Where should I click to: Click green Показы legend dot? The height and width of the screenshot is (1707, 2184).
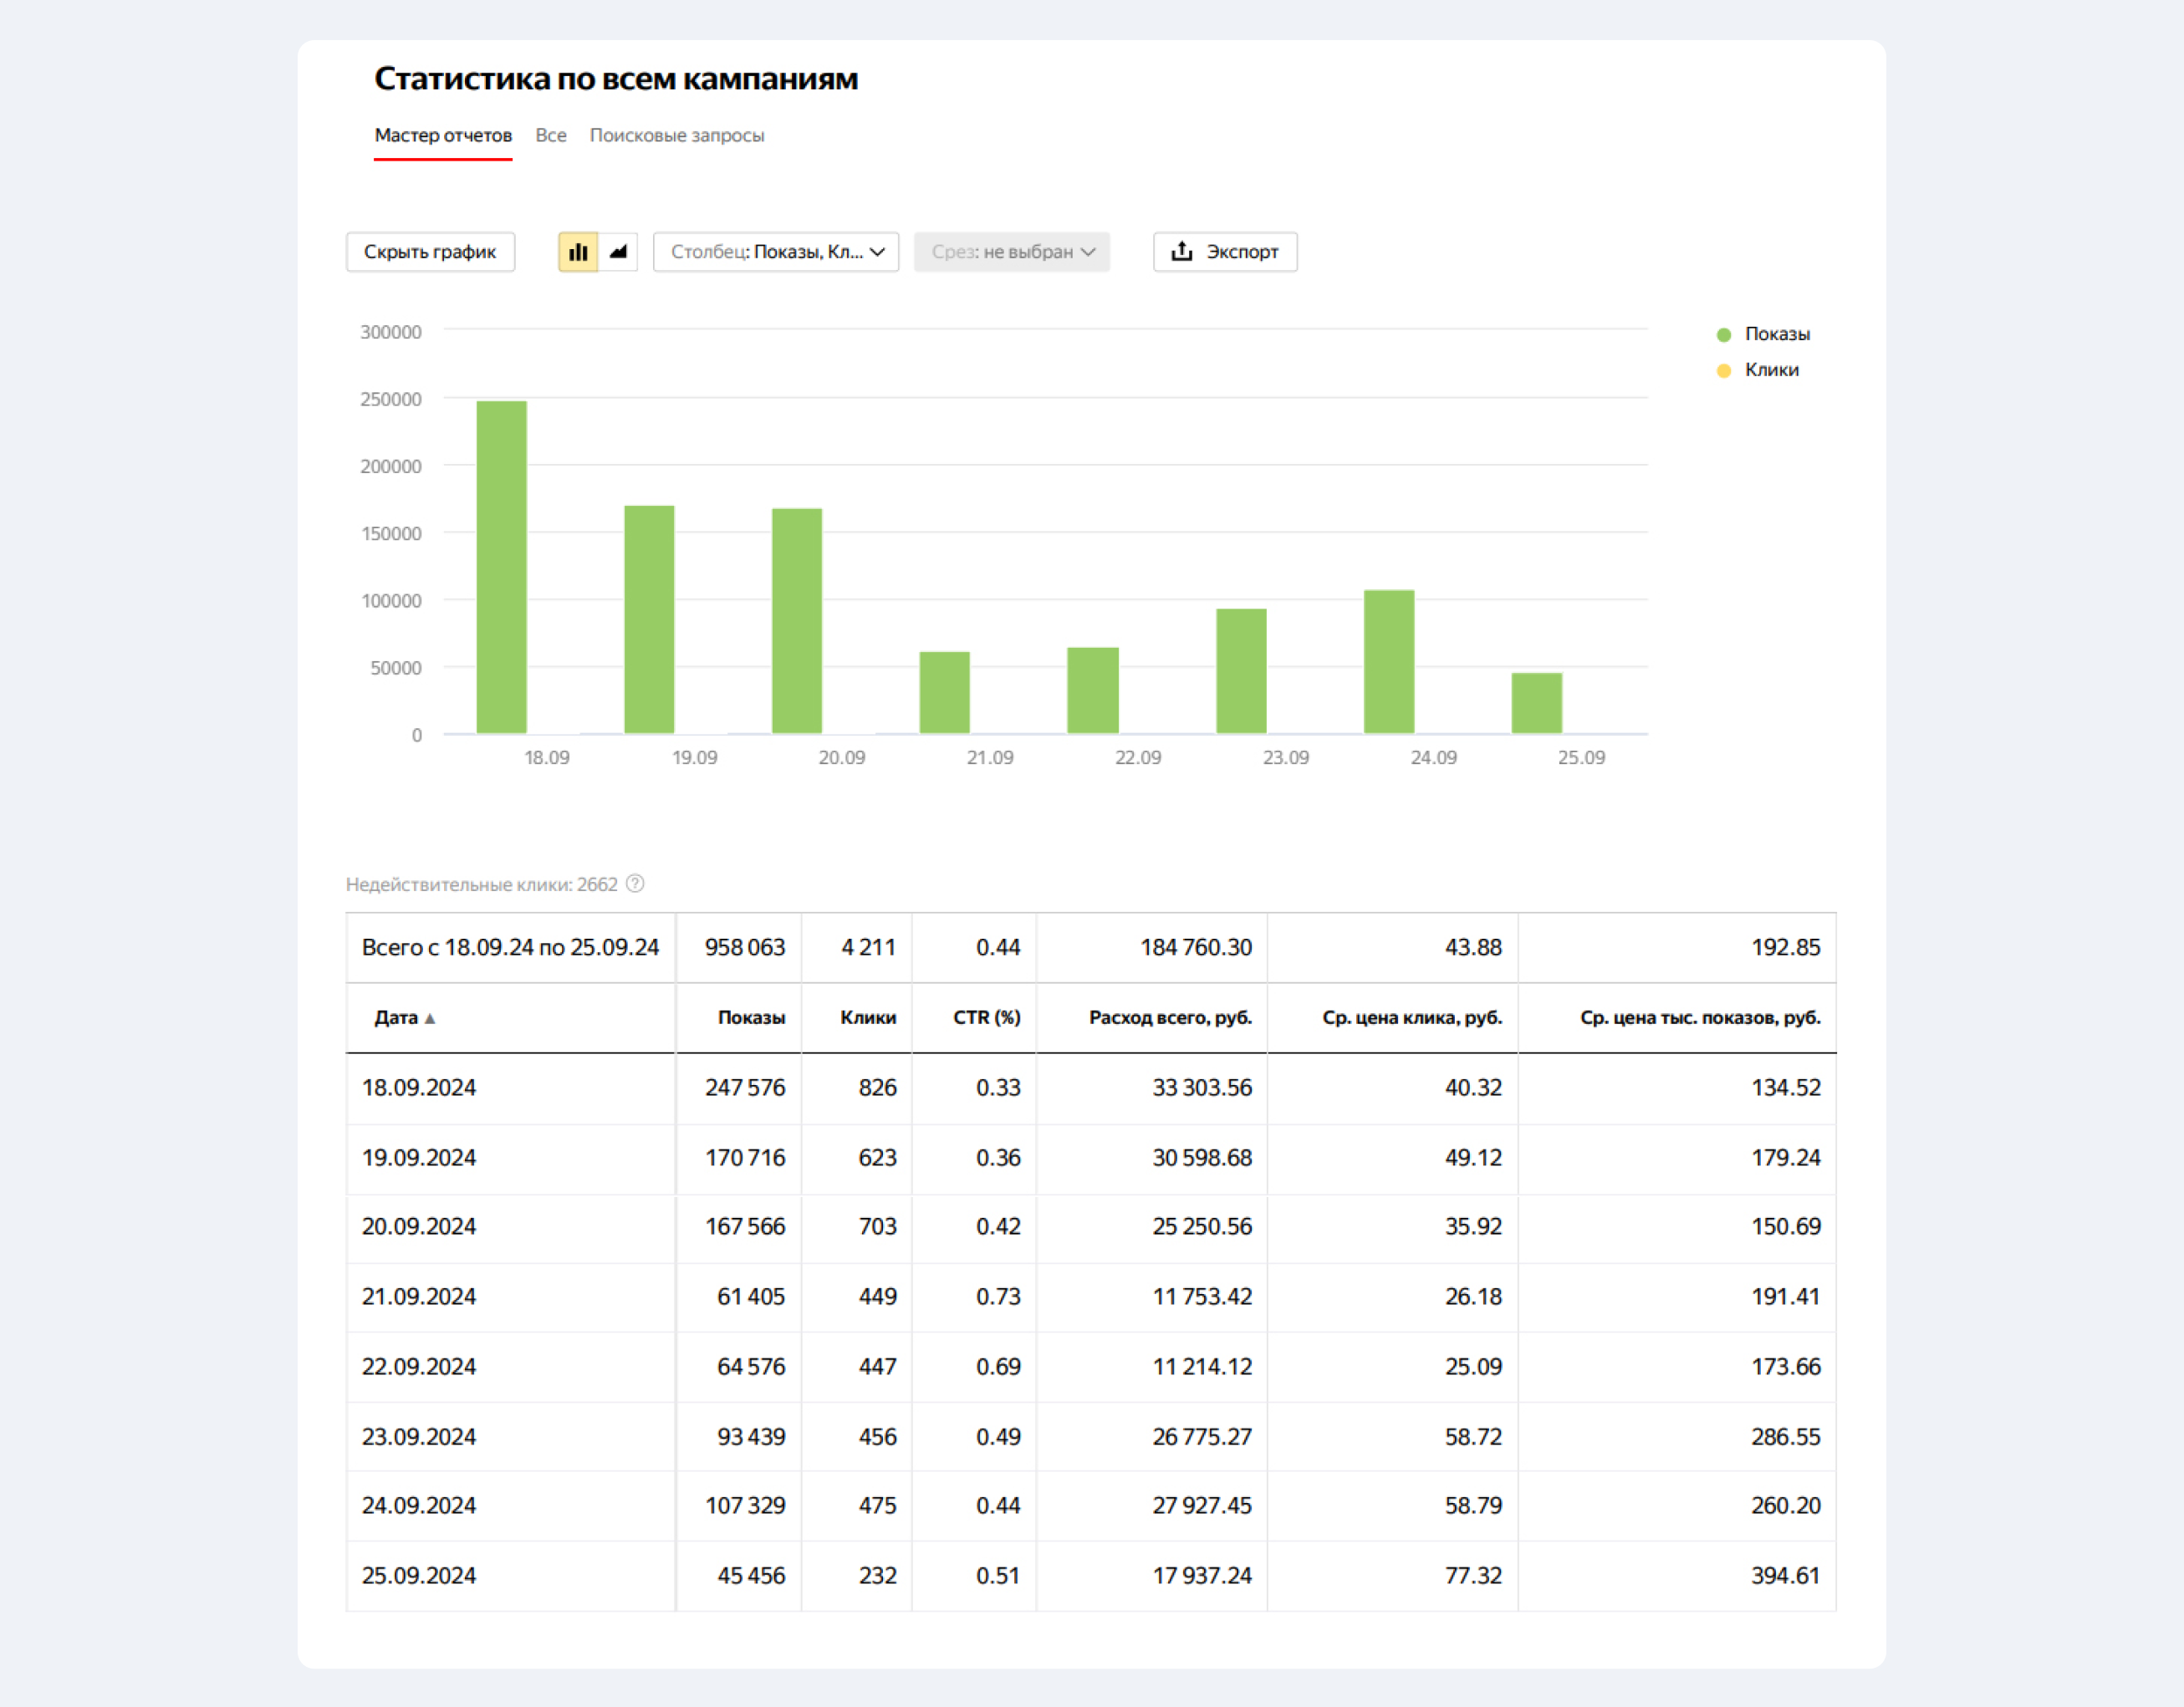(x=1724, y=335)
